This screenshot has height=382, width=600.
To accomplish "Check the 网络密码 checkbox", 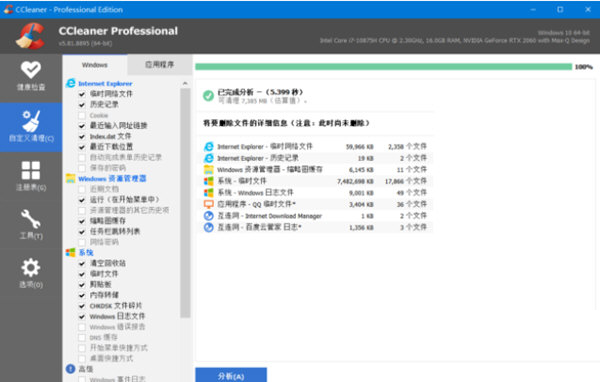I will tap(82, 242).
